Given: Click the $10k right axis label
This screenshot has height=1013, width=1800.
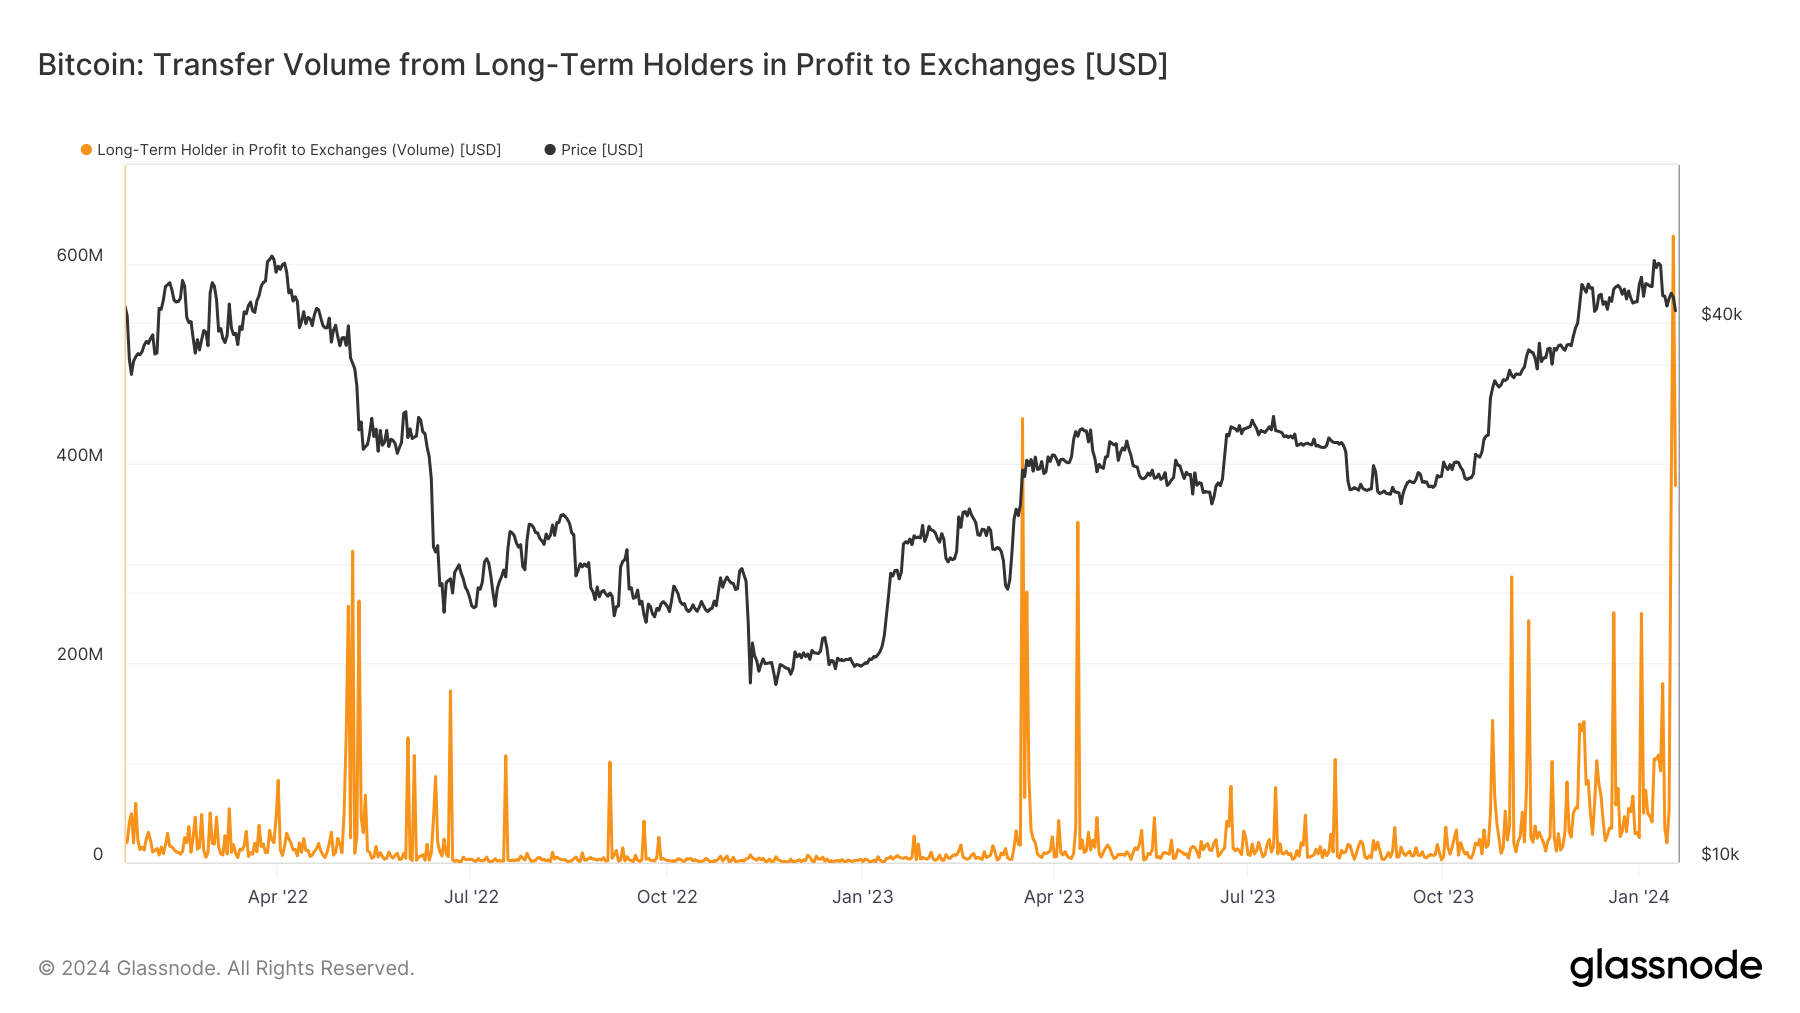Looking at the screenshot, I should (1720, 855).
